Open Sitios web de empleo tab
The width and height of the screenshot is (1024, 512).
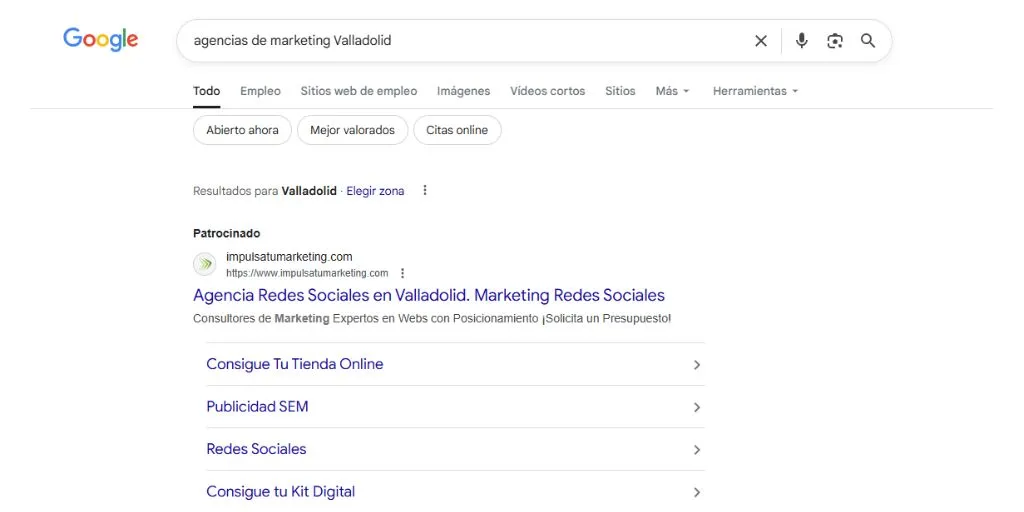(x=359, y=91)
